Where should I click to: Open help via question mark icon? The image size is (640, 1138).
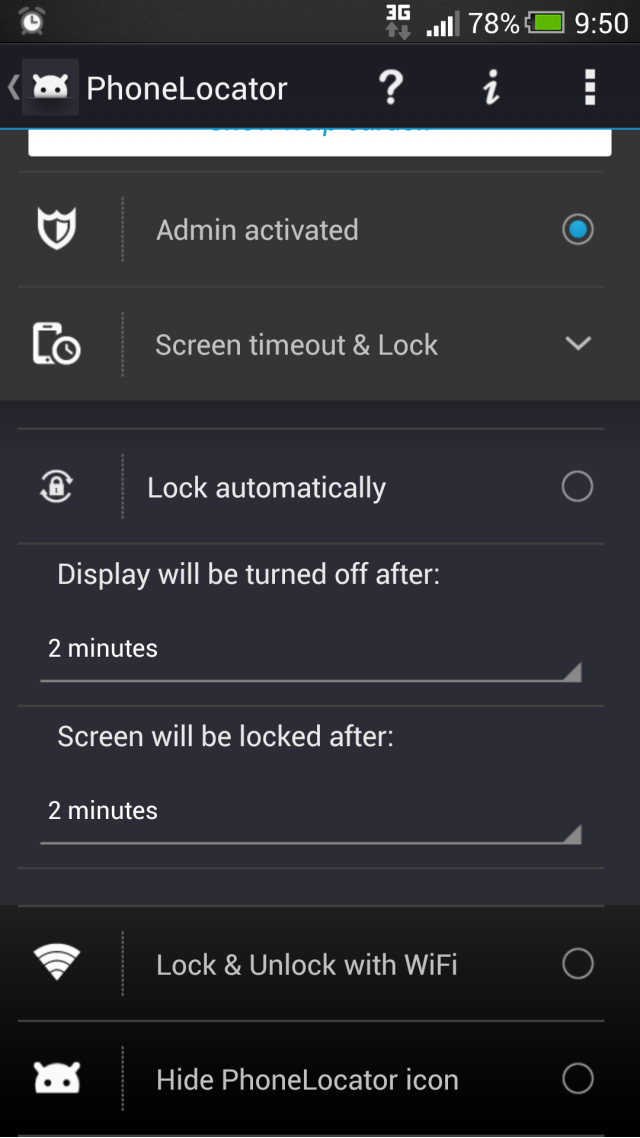pos(391,88)
